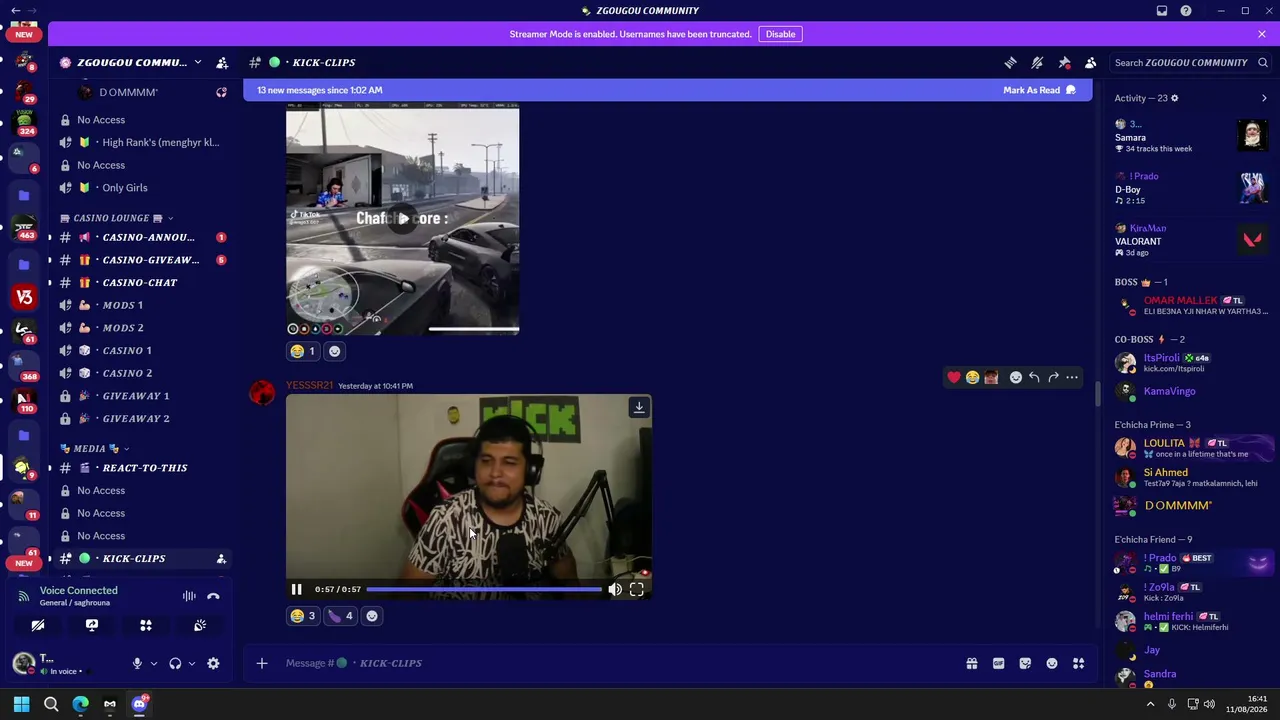
Task: Dismiss the Streamer Mode banner
Action: point(1262,34)
